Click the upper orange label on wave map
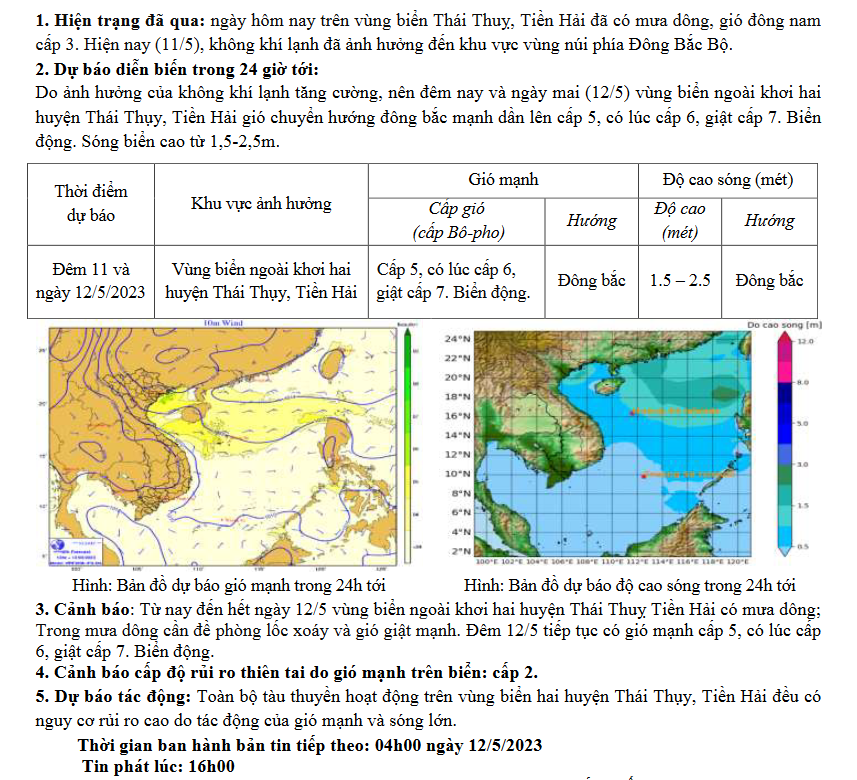This screenshot has width=857, height=780. tap(672, 411)
